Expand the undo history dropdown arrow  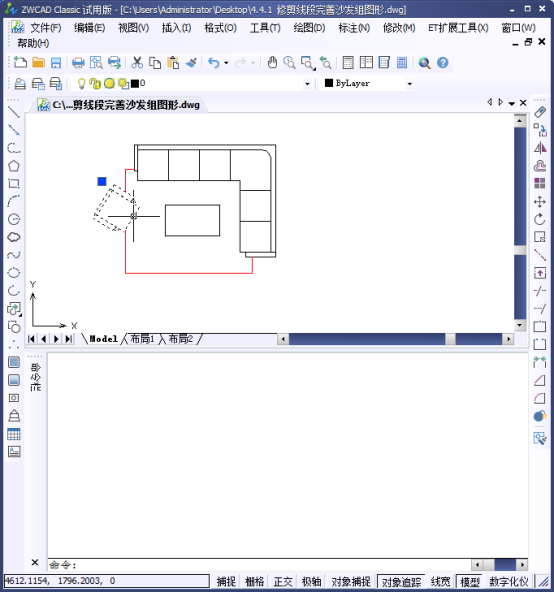(x=226, y=63)
